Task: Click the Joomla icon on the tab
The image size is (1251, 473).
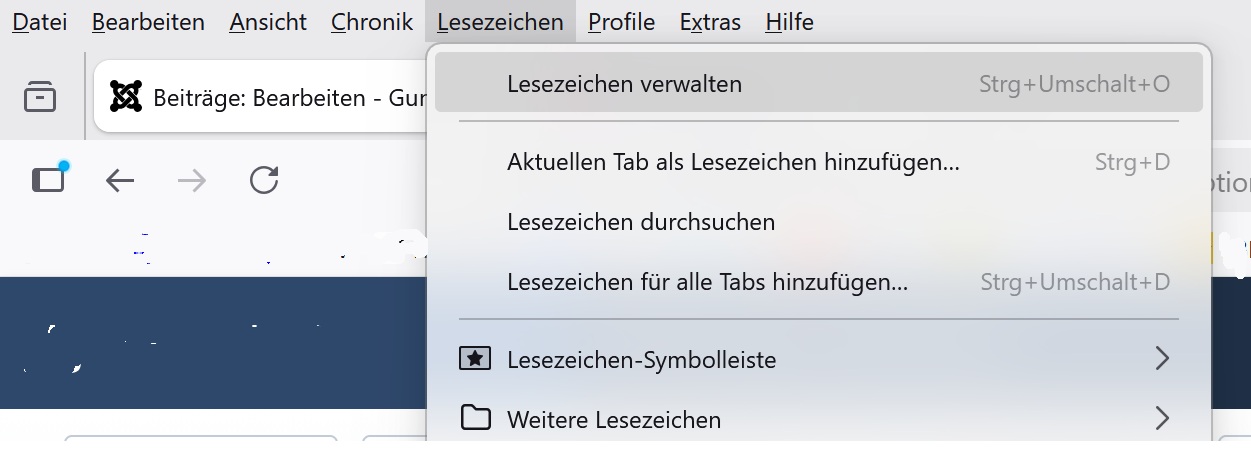Action: click(126, 97)
